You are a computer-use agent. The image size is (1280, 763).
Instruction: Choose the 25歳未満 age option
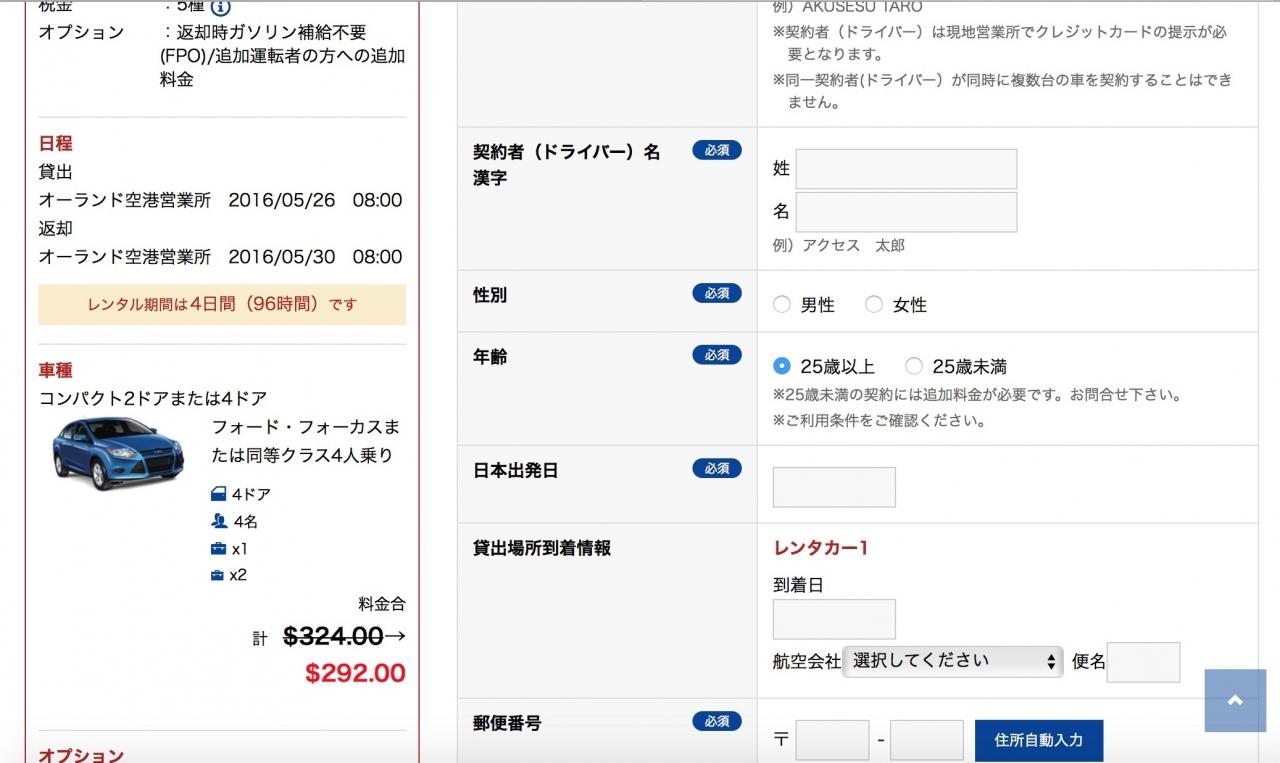pos(914,366)
